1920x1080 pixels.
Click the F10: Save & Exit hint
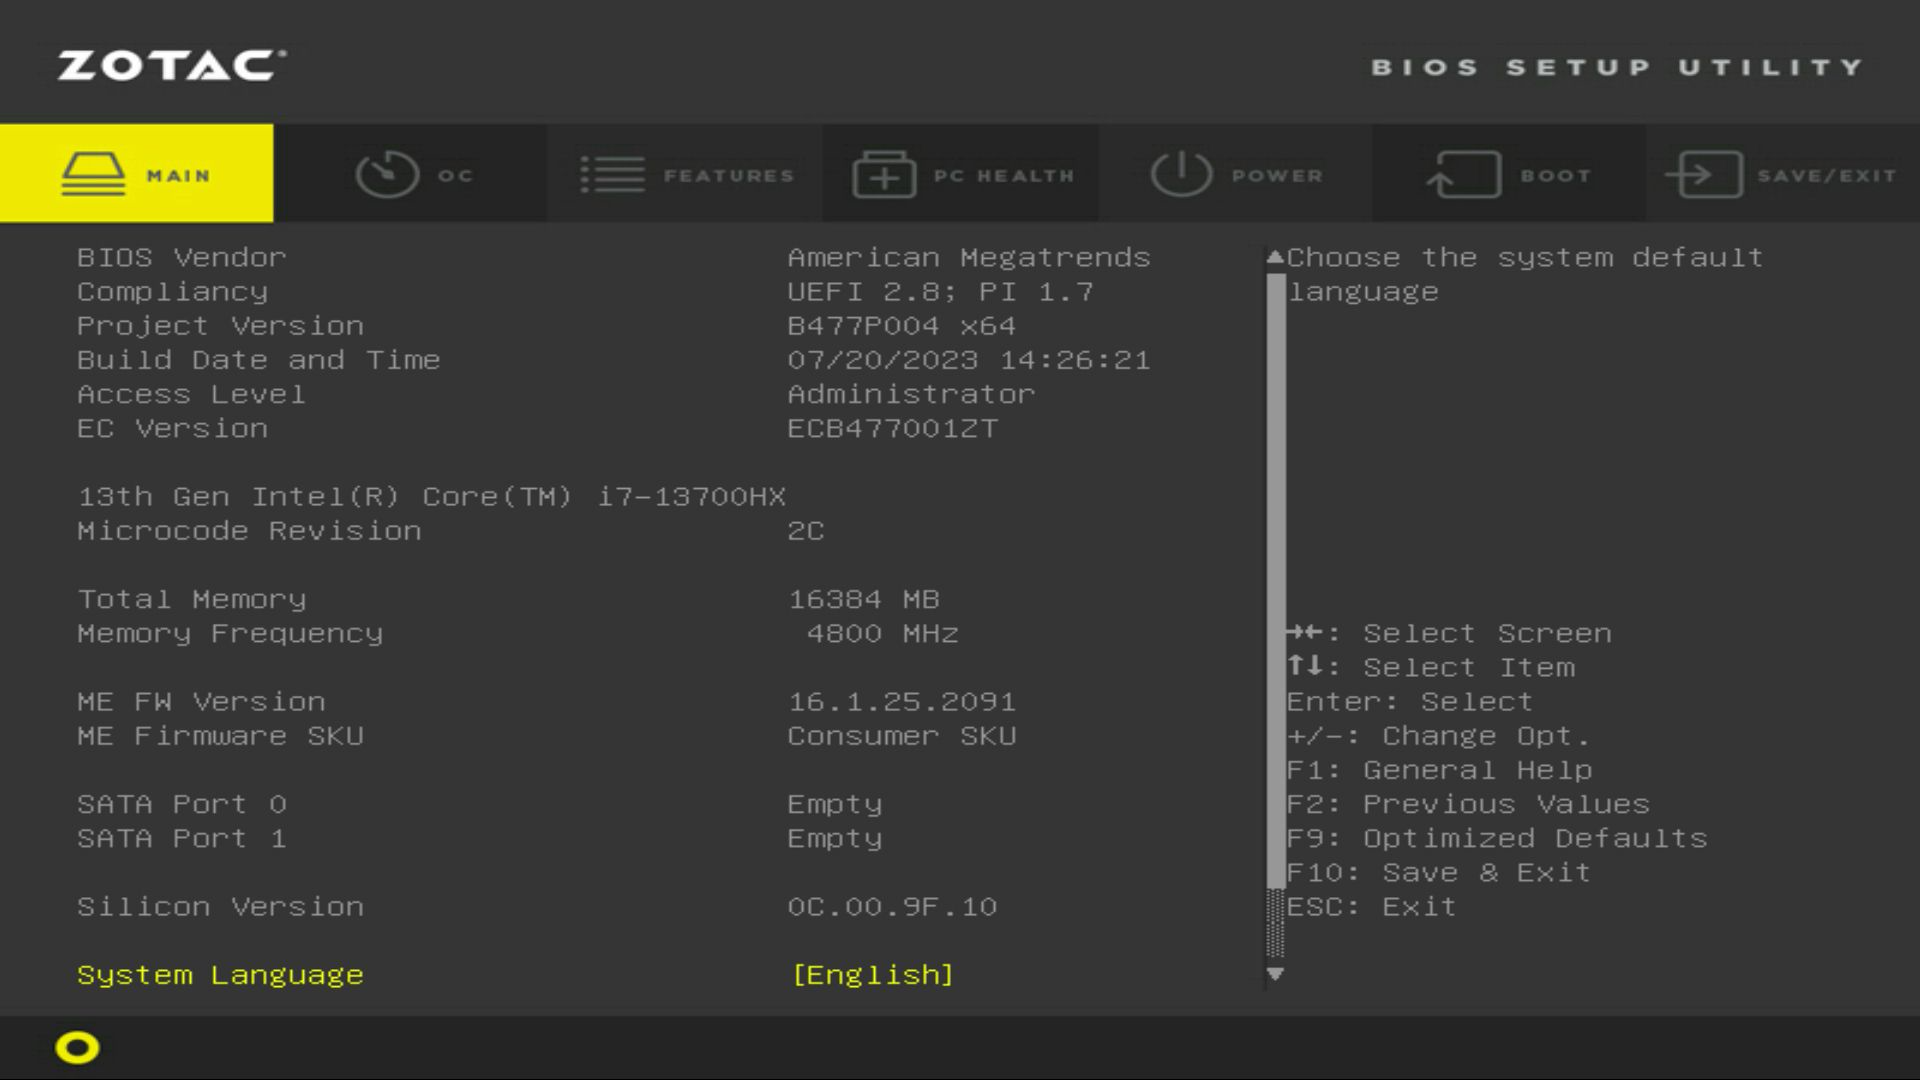(1438, 873)
